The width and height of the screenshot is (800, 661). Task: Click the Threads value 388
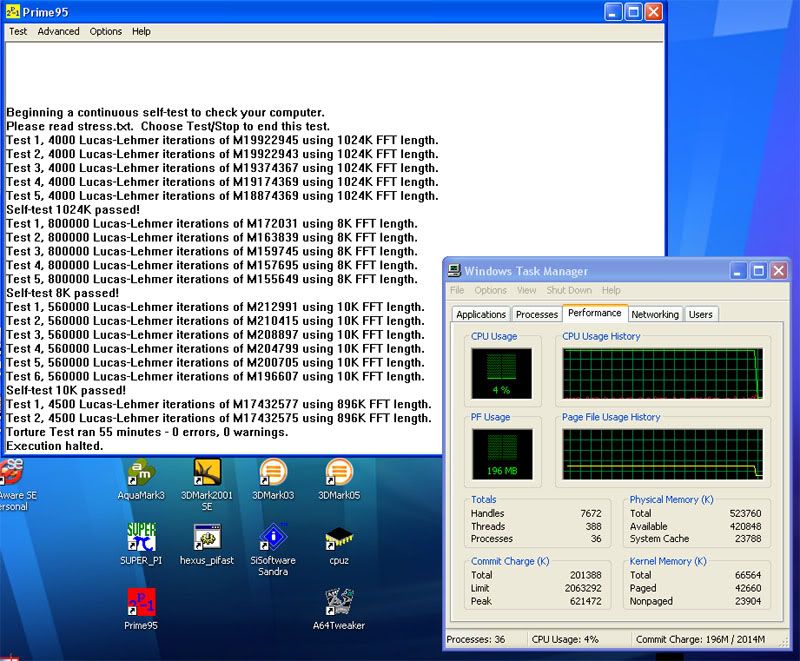click(x=593, y=526)
